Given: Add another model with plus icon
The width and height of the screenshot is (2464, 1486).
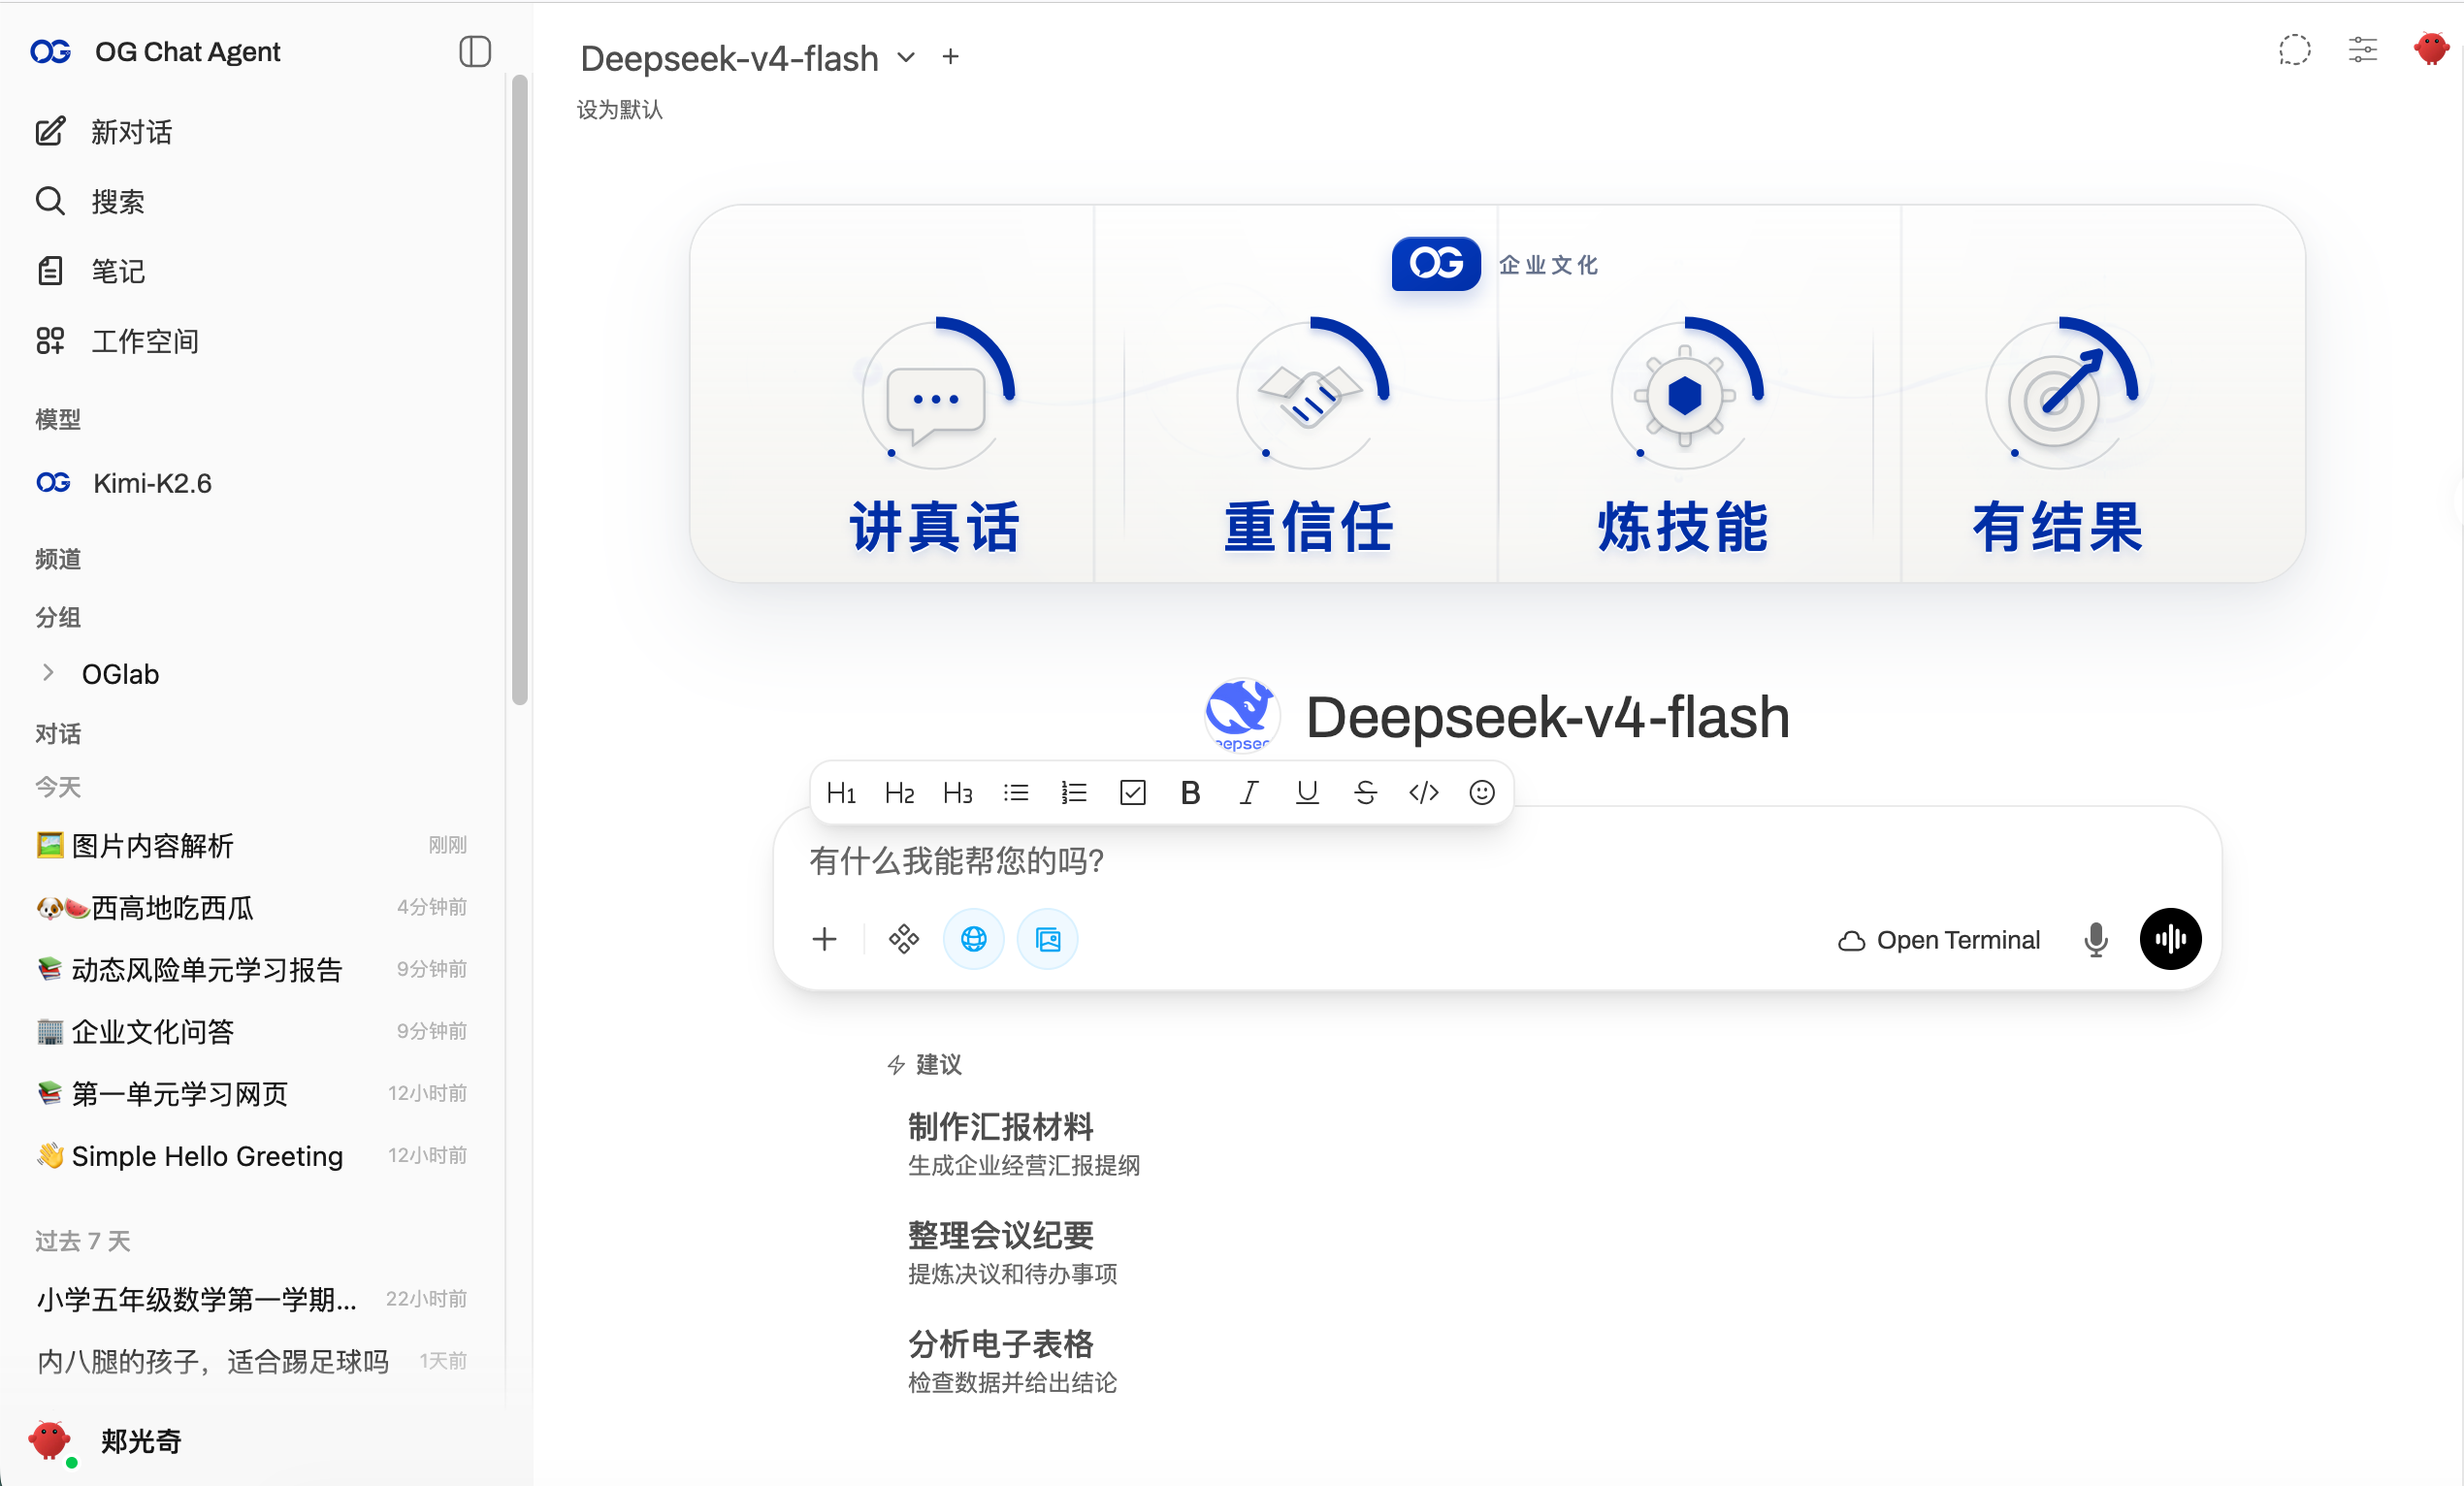Looking at the screenshot, I should point(950,57).
